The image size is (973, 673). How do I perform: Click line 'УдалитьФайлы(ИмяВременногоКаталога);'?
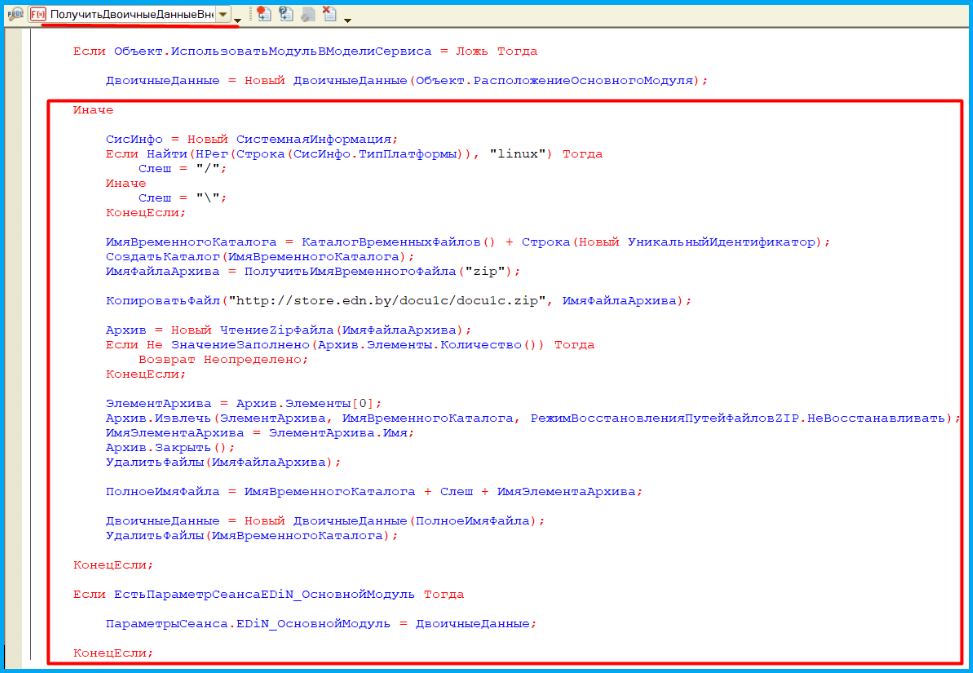click(x=251, y=536)
